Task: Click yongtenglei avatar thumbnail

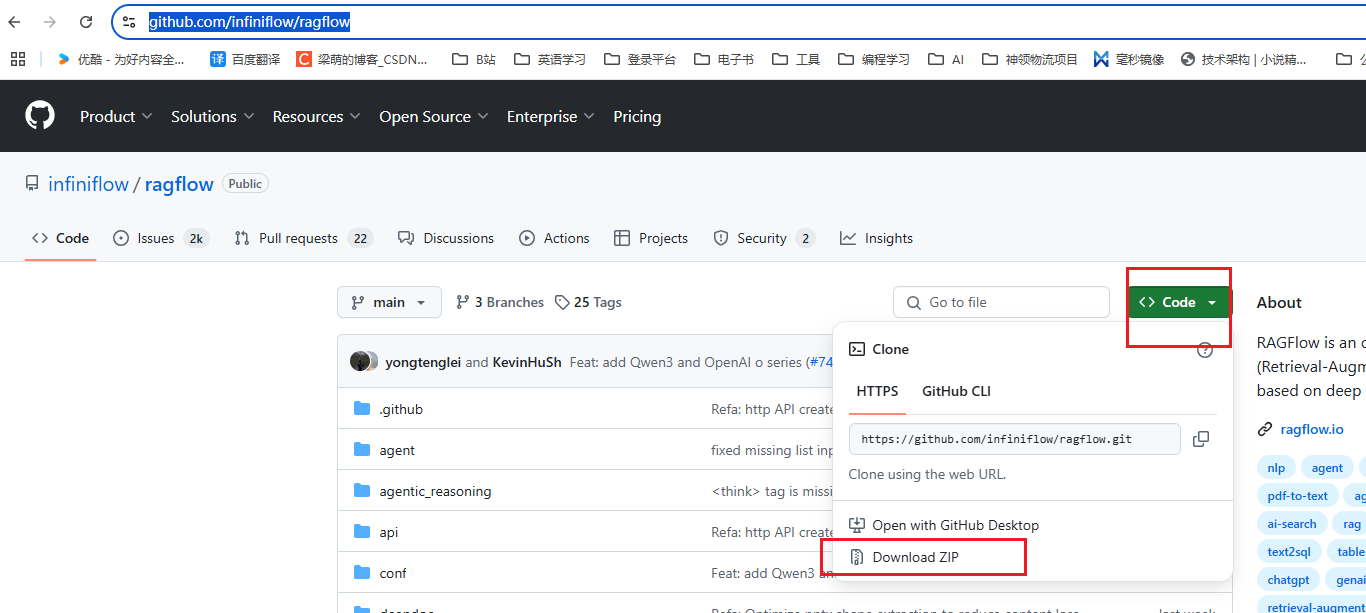Action: [359, 361]
